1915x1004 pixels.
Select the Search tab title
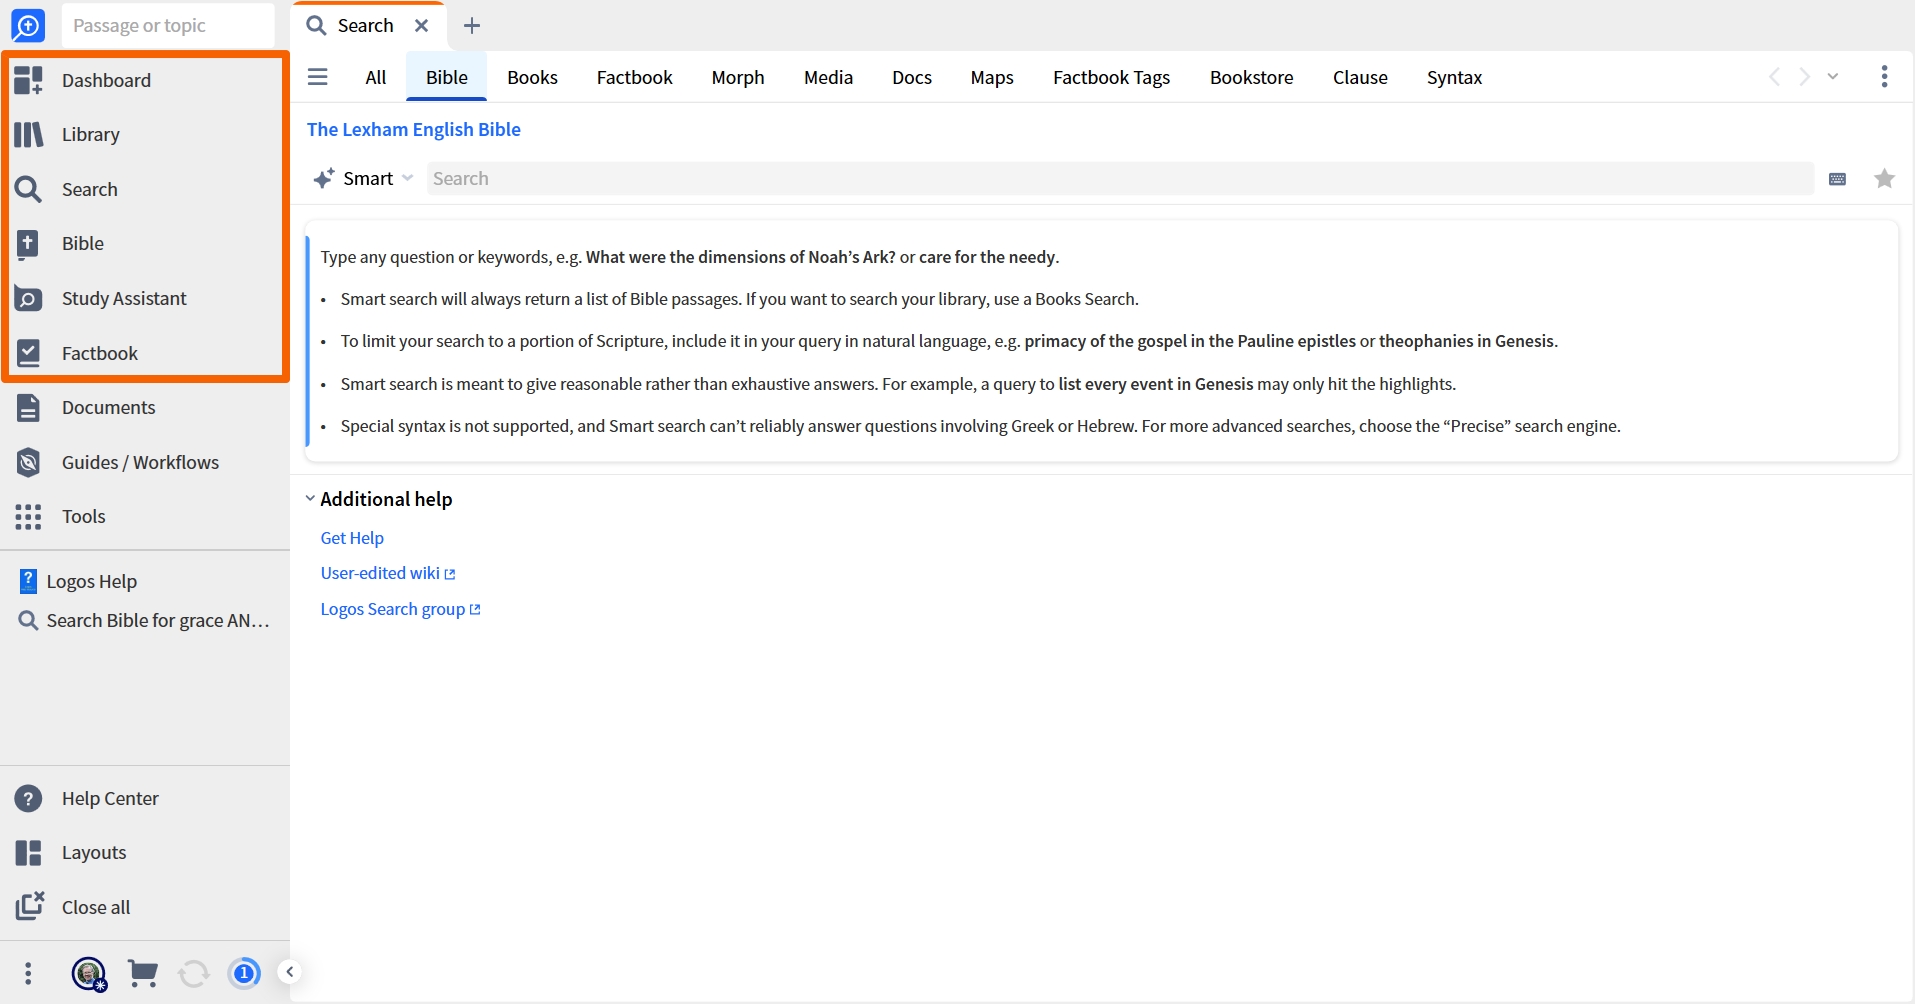(366, 26)
